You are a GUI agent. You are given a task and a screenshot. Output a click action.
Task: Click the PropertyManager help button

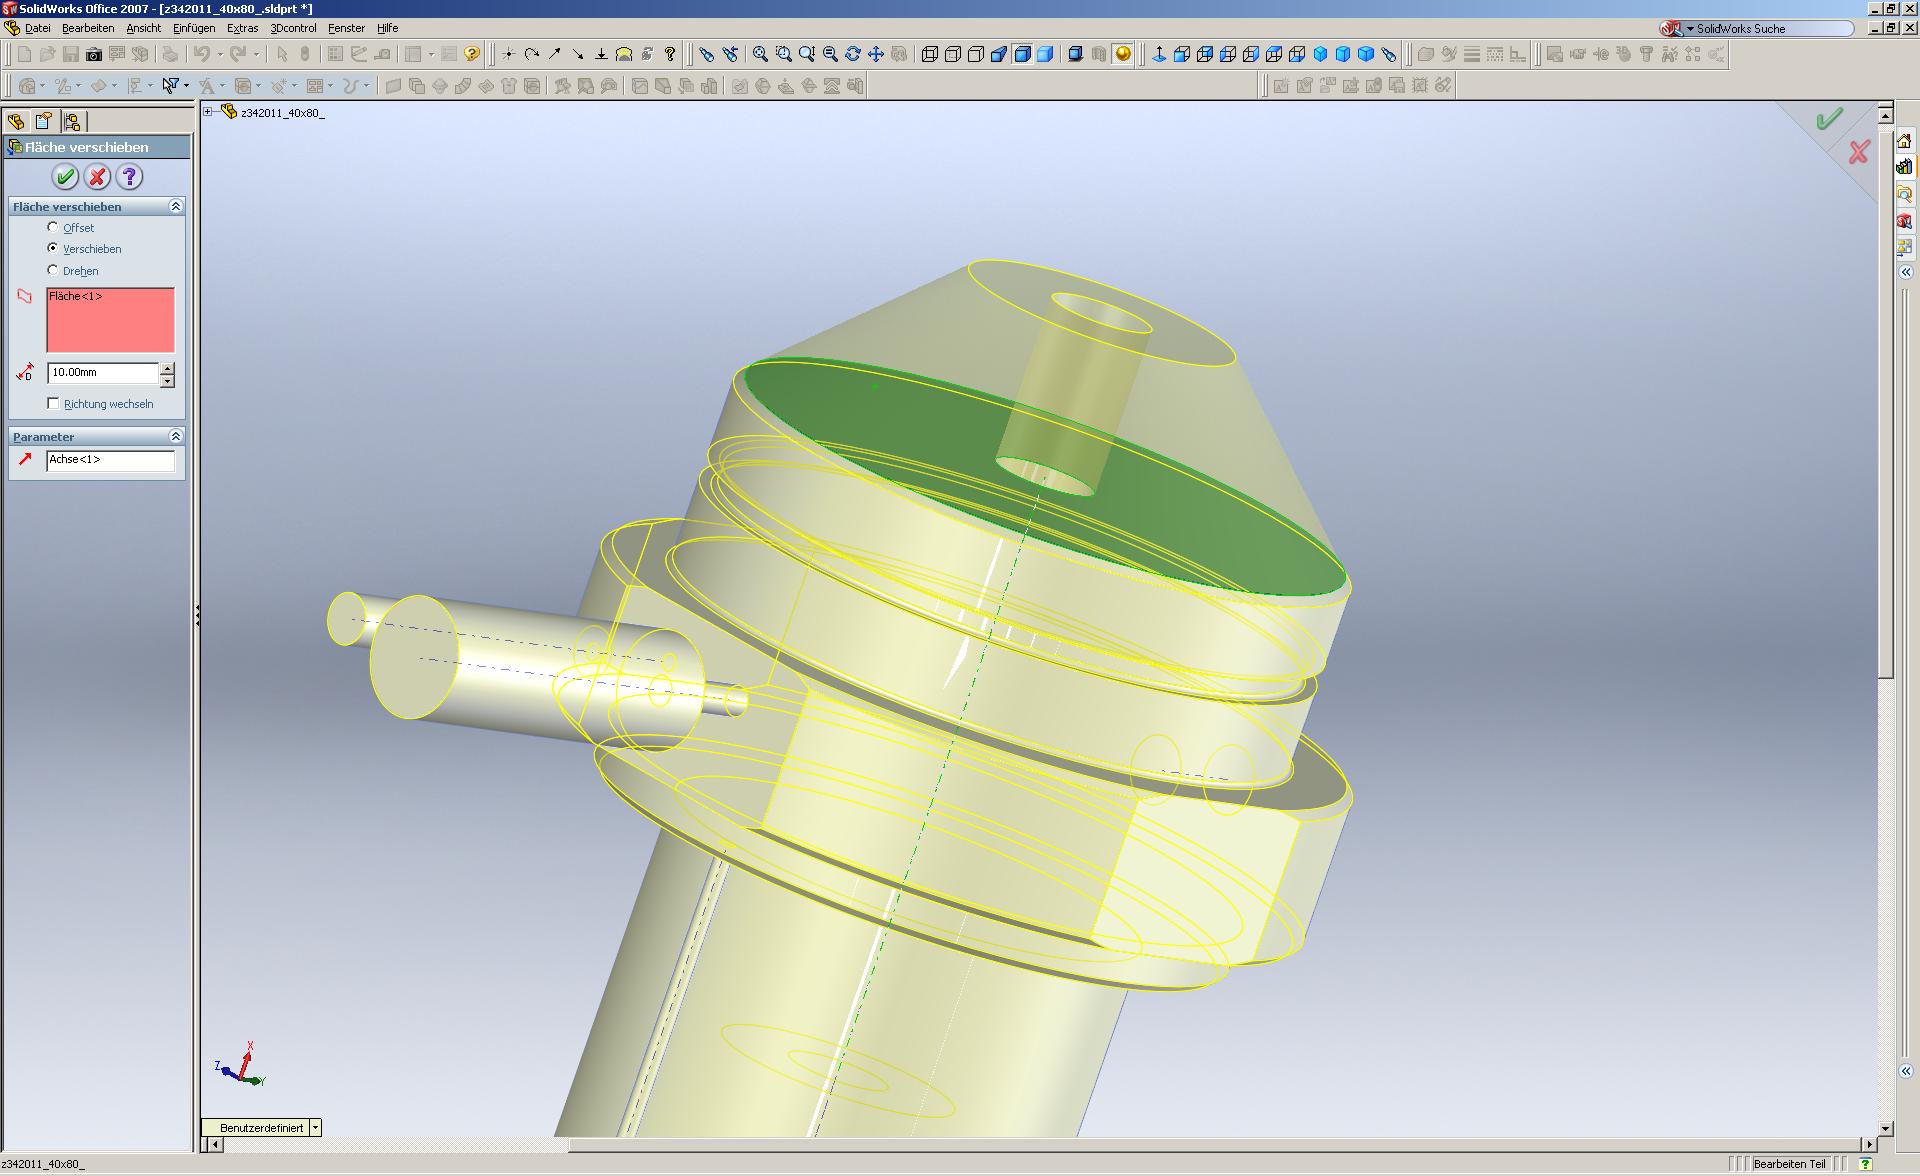[129, 177]
